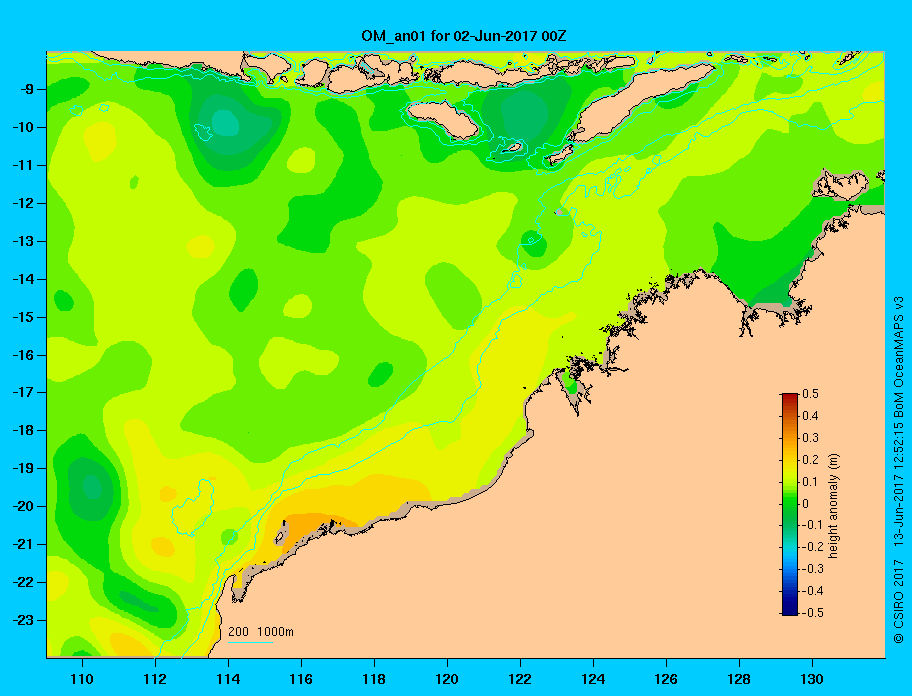Click latitude axis label "-14"
Image resolution: width=912 pixels, height=696 pixels.
pos(22,280)
